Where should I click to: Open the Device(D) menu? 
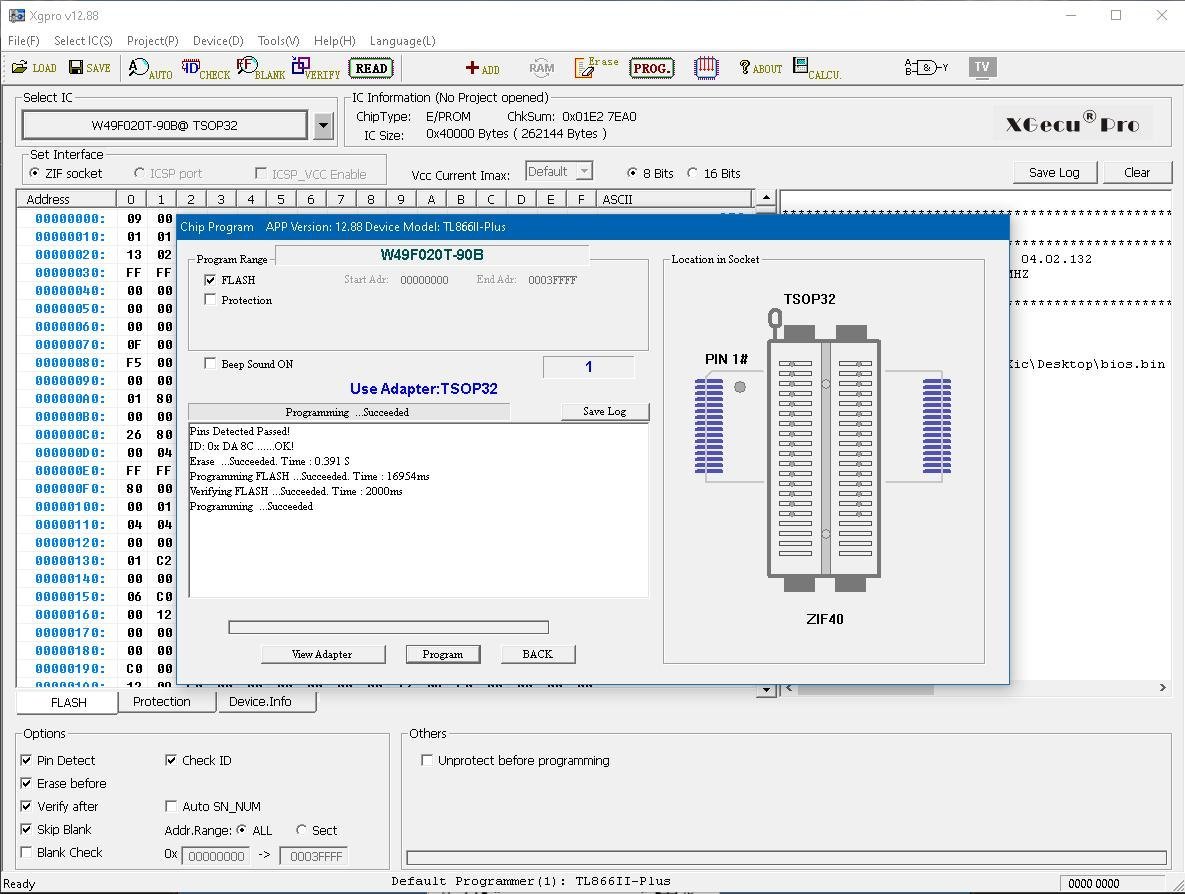pyautogui.click(x=218, y=41)
